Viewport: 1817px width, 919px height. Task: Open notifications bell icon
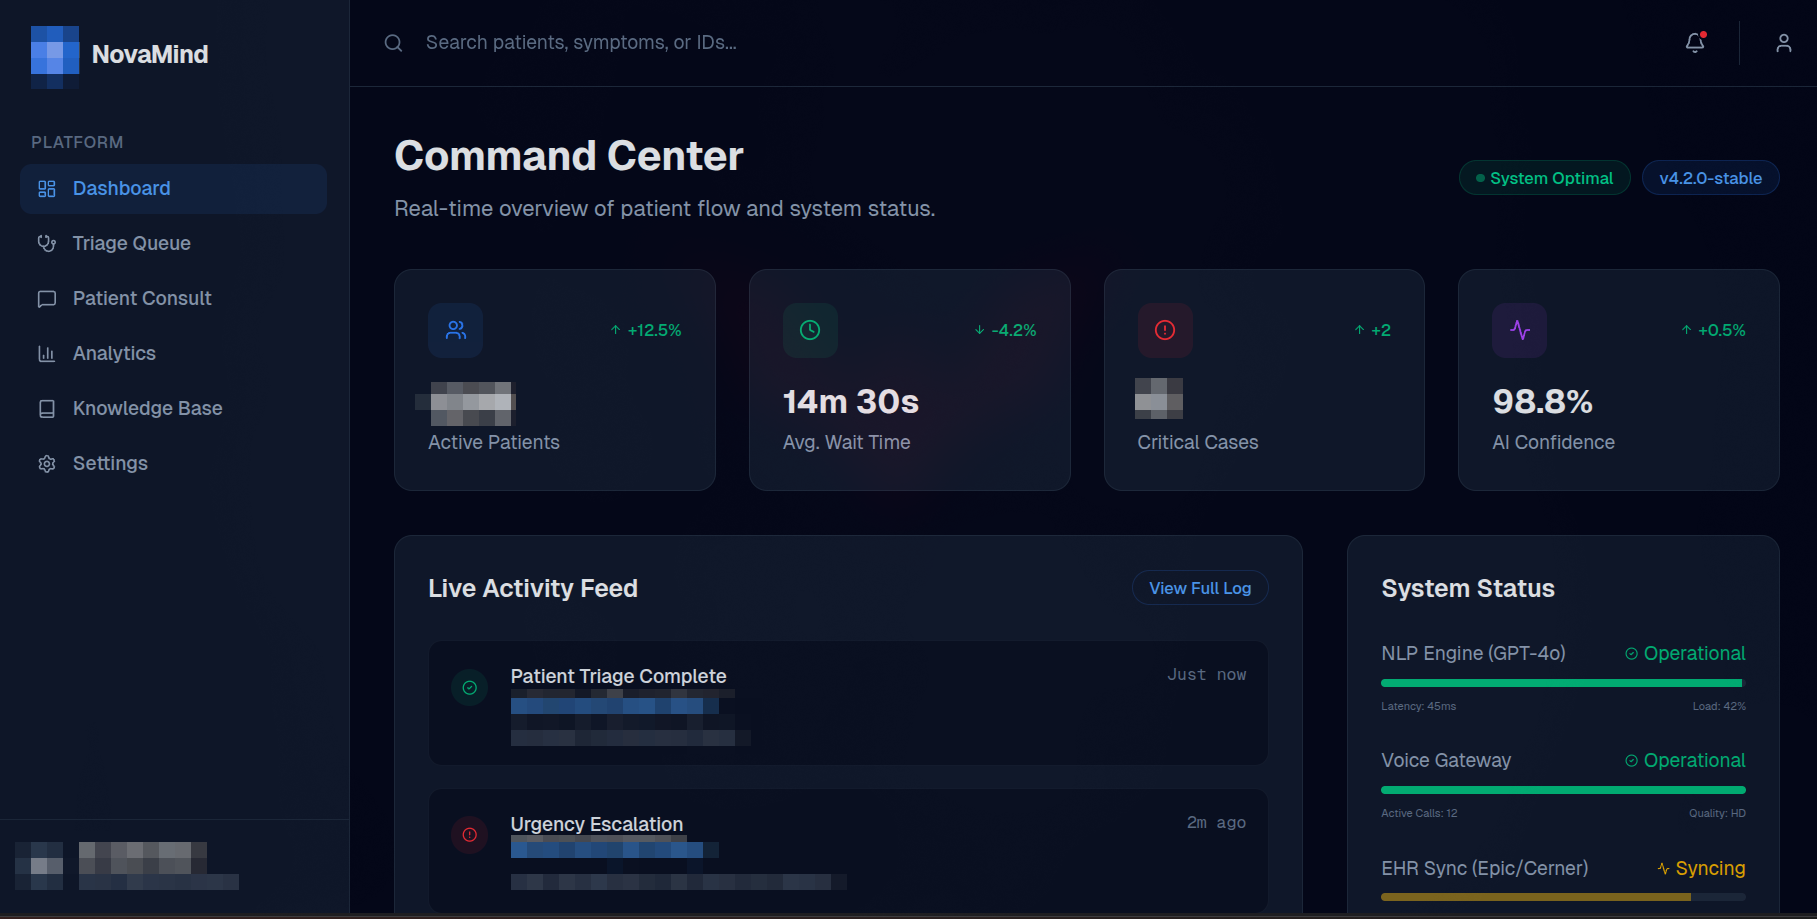(x=1695, y=43)
